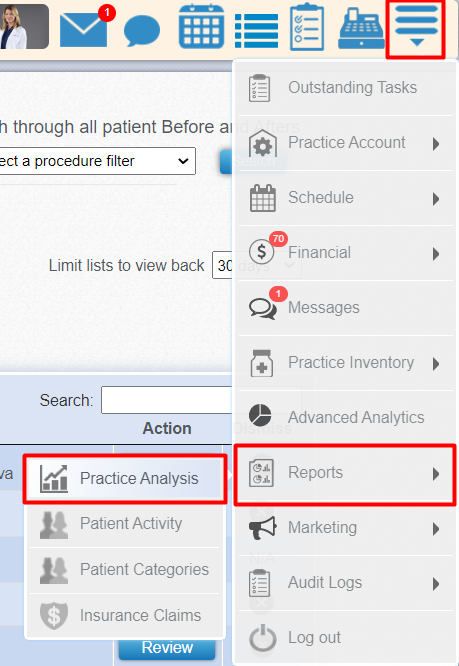Open the mail envelope icon with notification

[84, 29]
